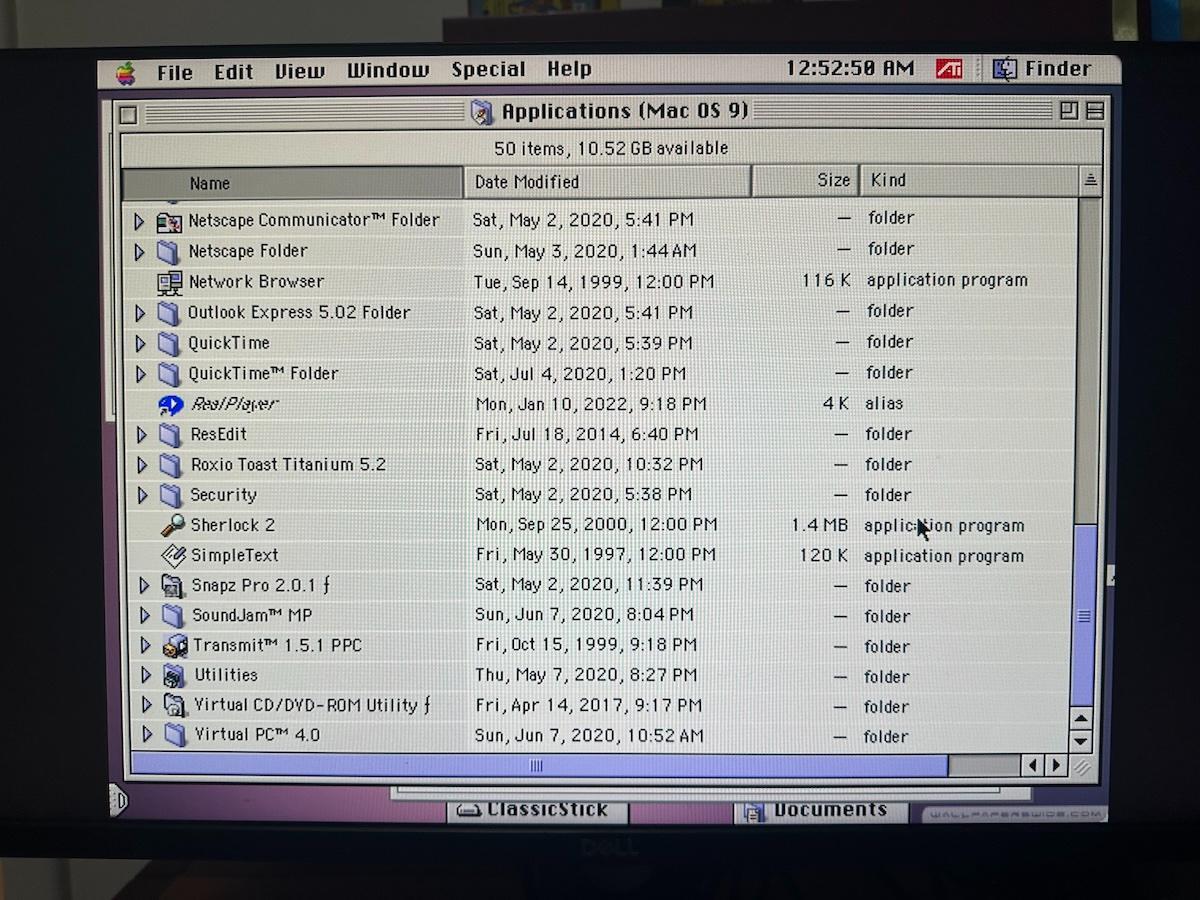
Task: Select the QuickTime™ Folder icon
Action: tap(169, 375)
